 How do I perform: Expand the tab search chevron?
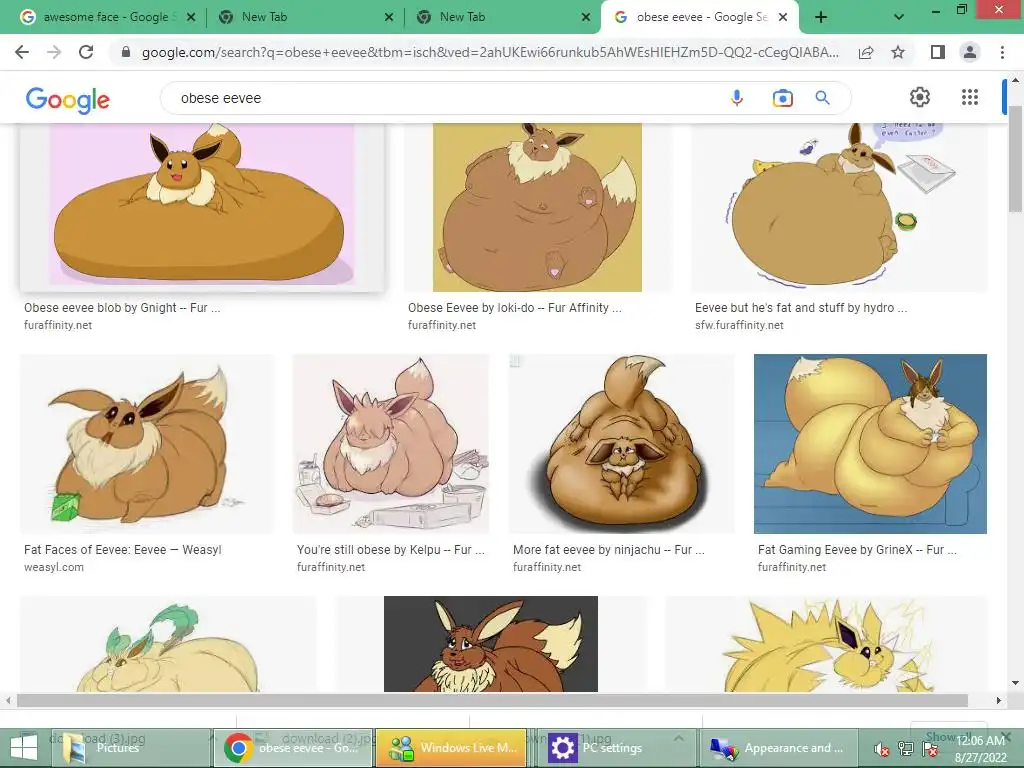(899, 17)
